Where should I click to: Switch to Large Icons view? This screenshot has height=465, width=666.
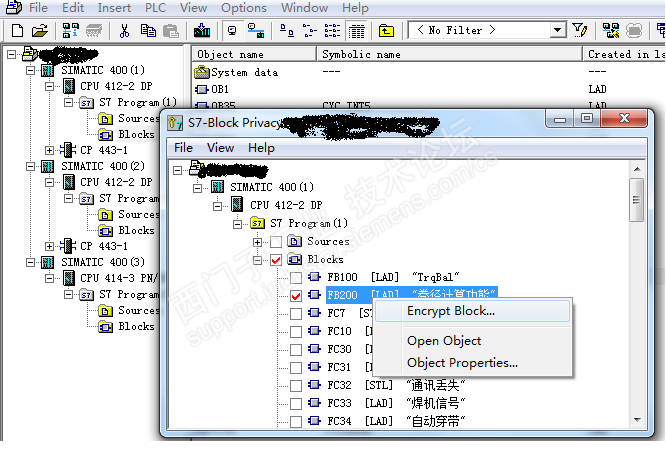tap(287, 31)
